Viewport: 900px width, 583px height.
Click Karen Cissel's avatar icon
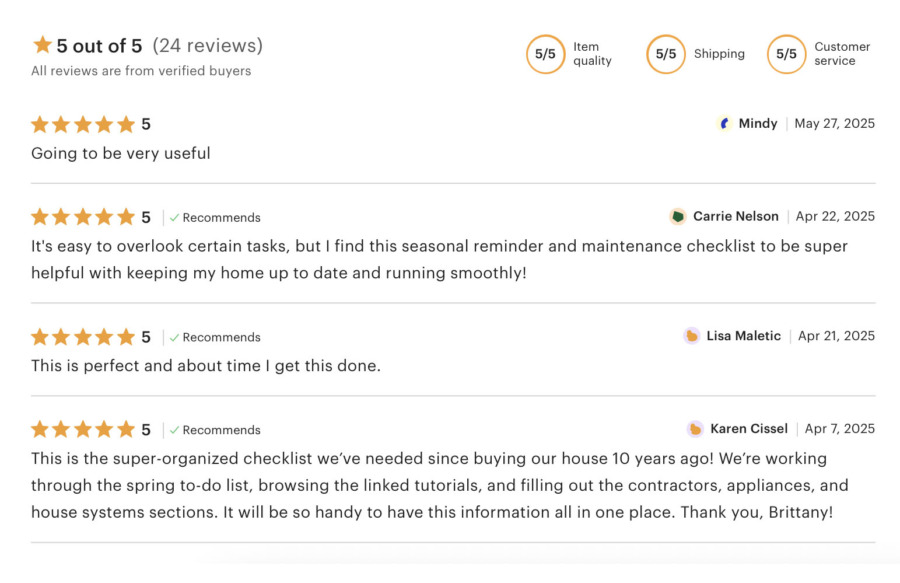pyautogui.click(x=695, y=429)
